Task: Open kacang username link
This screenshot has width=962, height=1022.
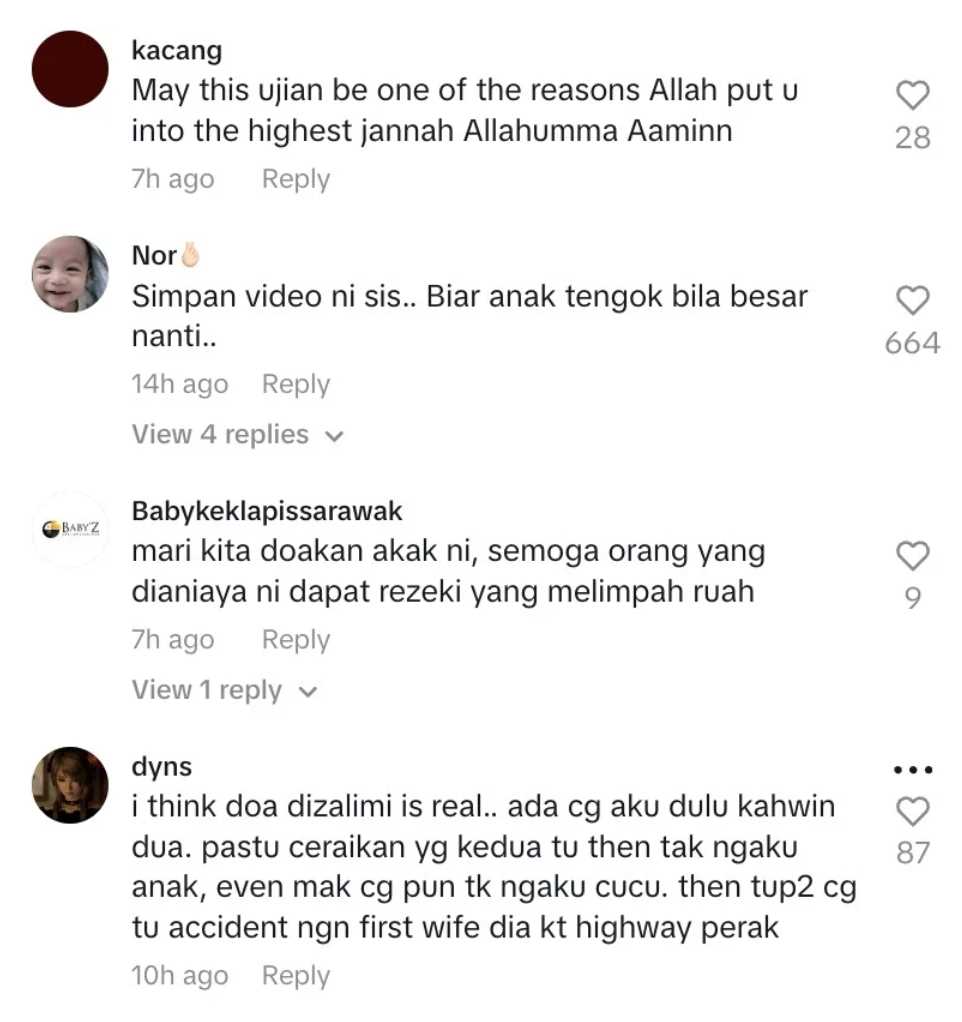Action: pos(177,51)
